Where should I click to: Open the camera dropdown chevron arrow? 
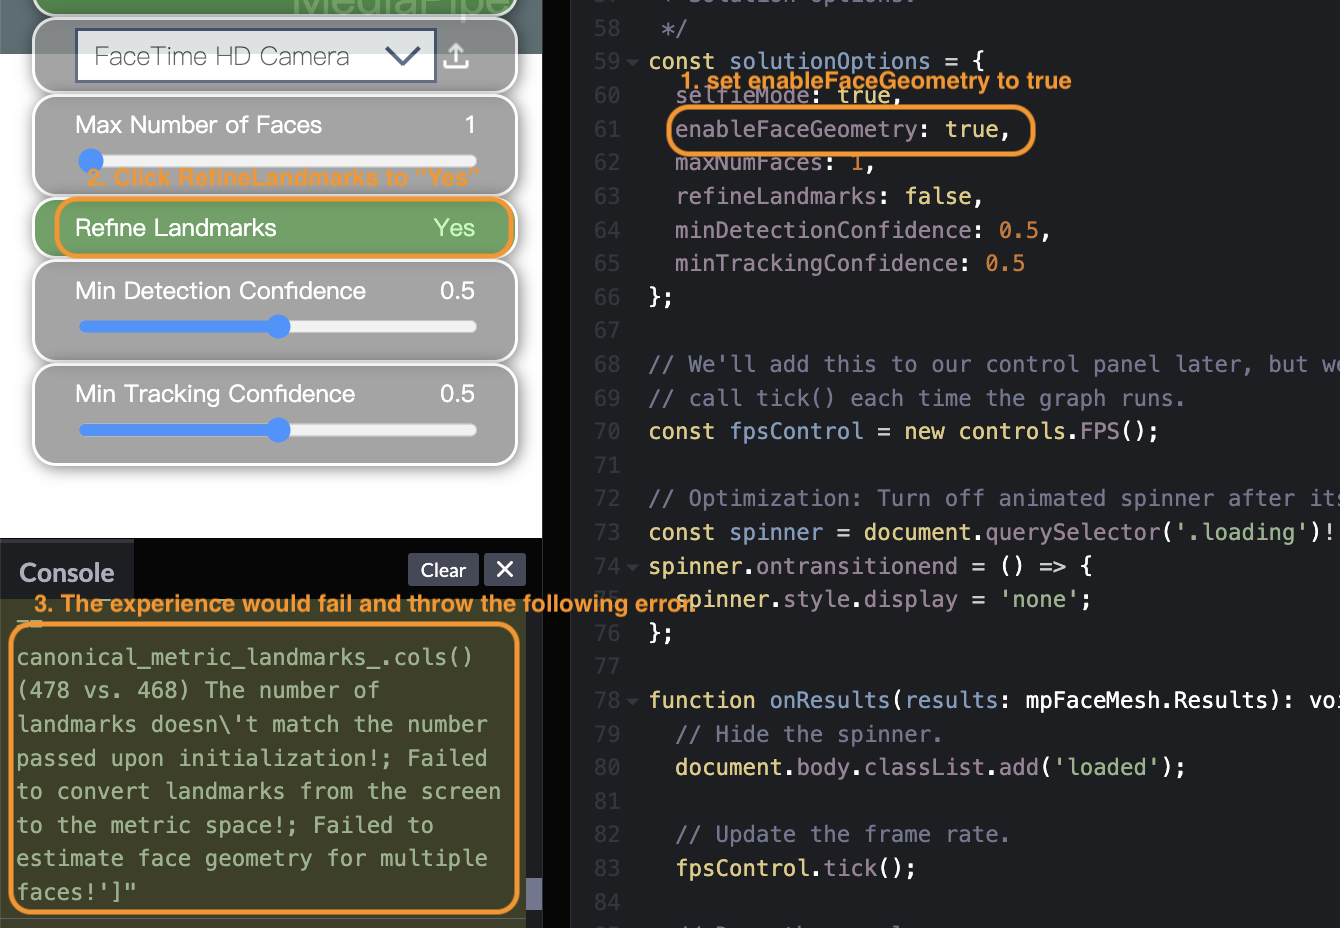click(x=404, y=56)
